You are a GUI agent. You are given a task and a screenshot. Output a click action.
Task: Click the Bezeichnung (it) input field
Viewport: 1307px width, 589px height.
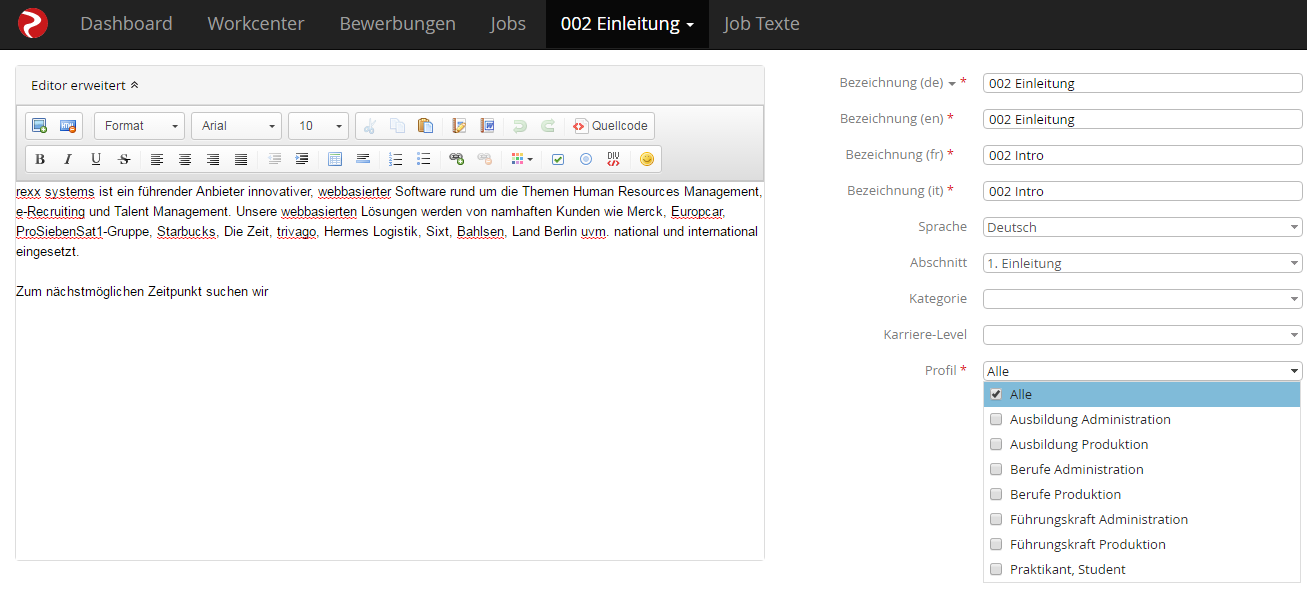(x=1143, y=191)
